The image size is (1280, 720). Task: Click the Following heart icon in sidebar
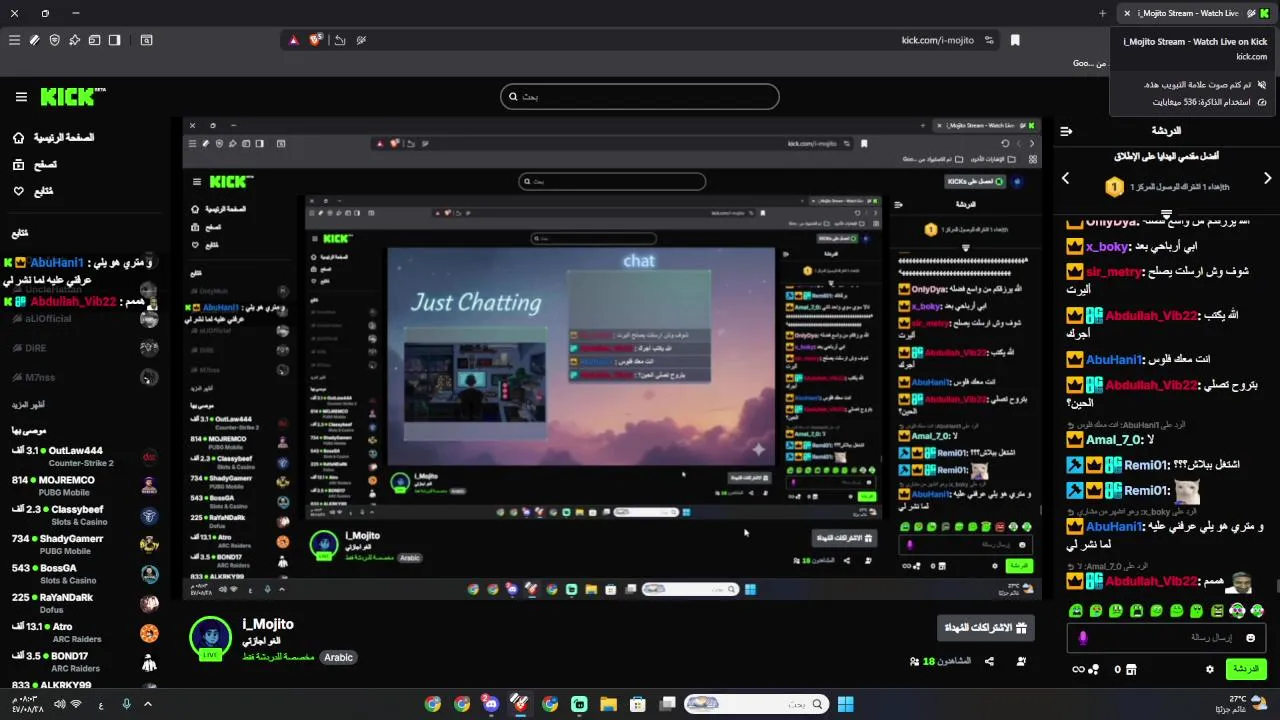[x=18, y=191]
